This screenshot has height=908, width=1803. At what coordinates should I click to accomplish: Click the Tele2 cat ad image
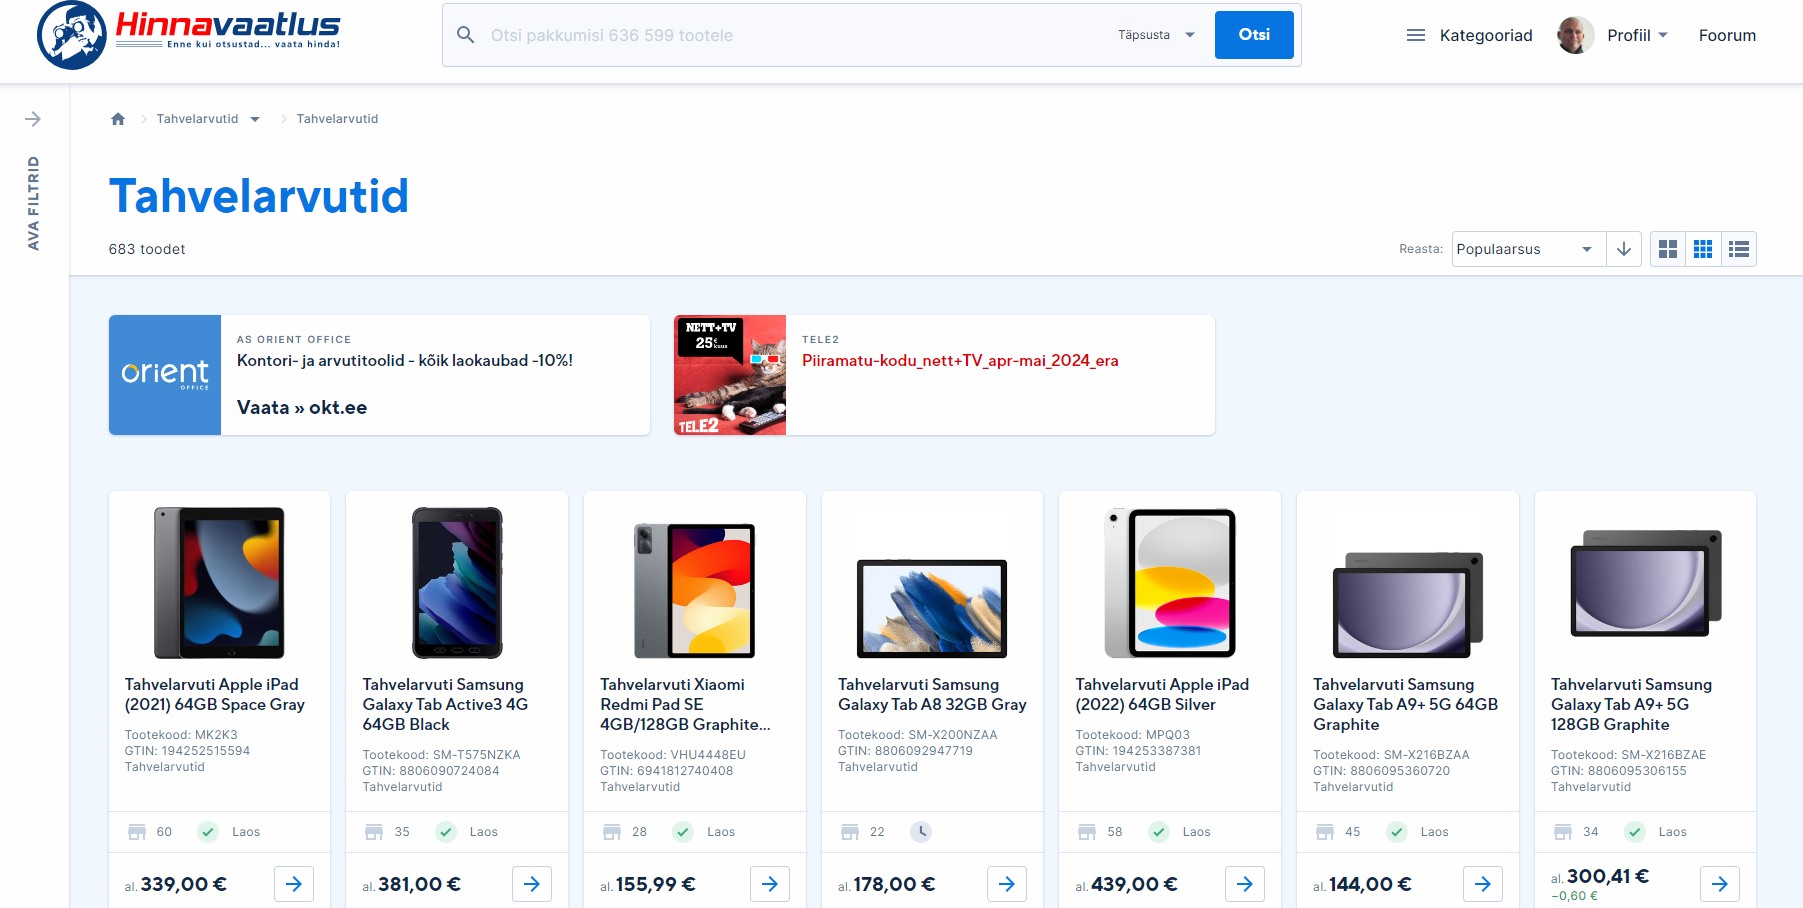[x=730, y=375]
